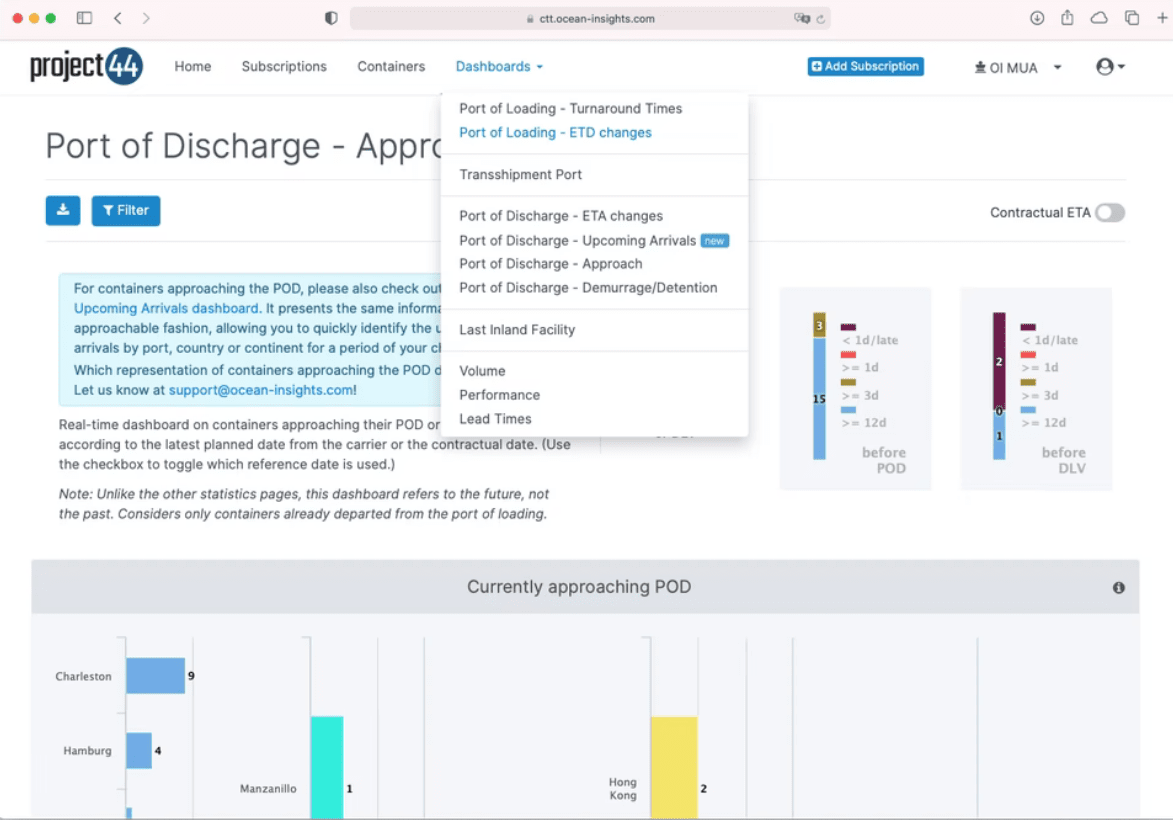
Task: Click the sidebar toggle icon in the browser
Action: point(84,17)
